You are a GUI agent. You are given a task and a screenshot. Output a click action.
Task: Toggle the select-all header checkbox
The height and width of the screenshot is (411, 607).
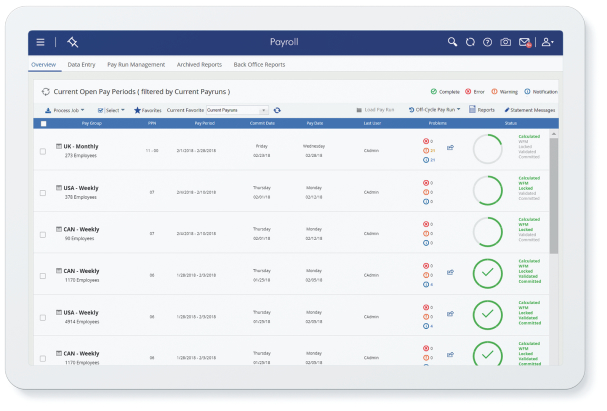pyautogui.click(x=43, y=124)
